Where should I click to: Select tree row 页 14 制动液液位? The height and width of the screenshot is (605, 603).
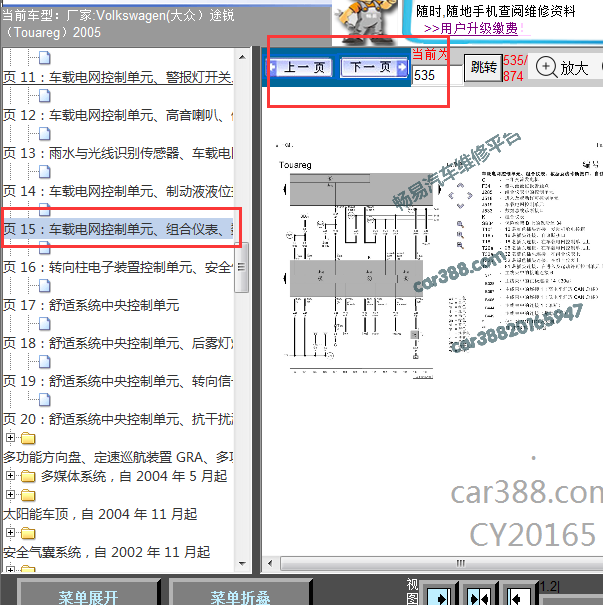tap(118, 191)
